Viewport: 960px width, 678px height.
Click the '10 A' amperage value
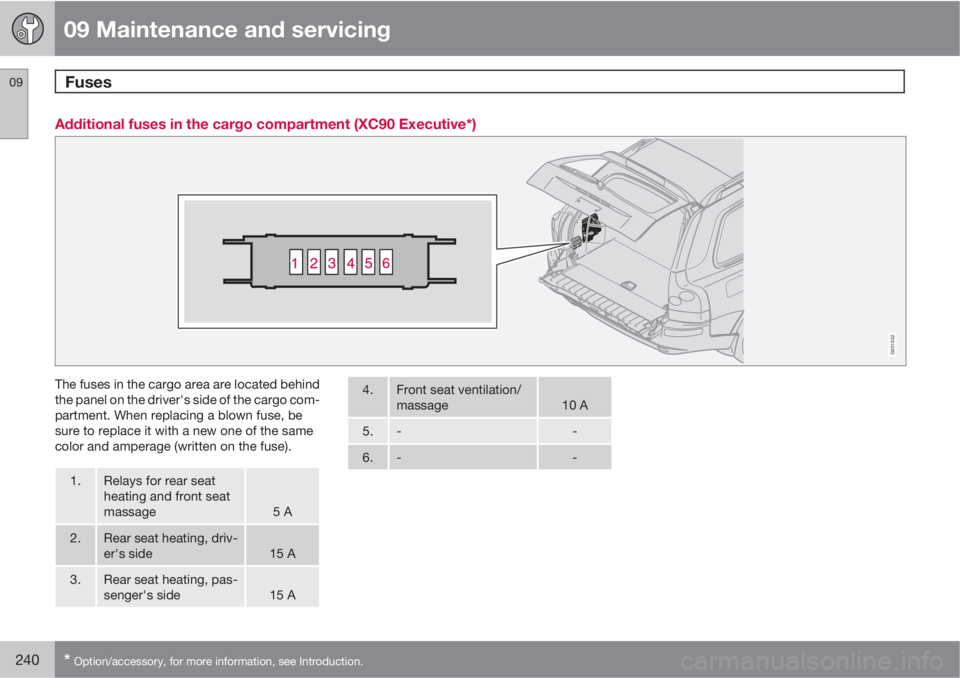[x=575, y=405]
